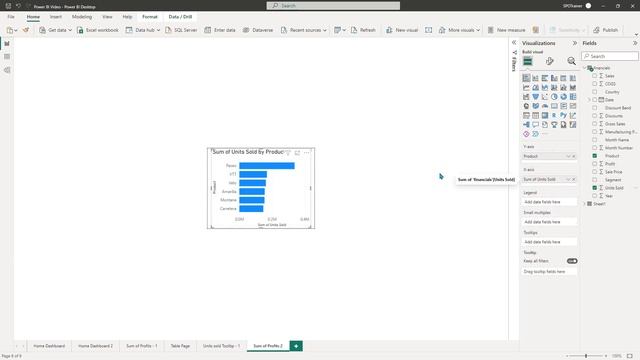The width and height of the screenshot is (640, 360).
Task: Check the Year field checkbox
Action: [x=595, y=196]
